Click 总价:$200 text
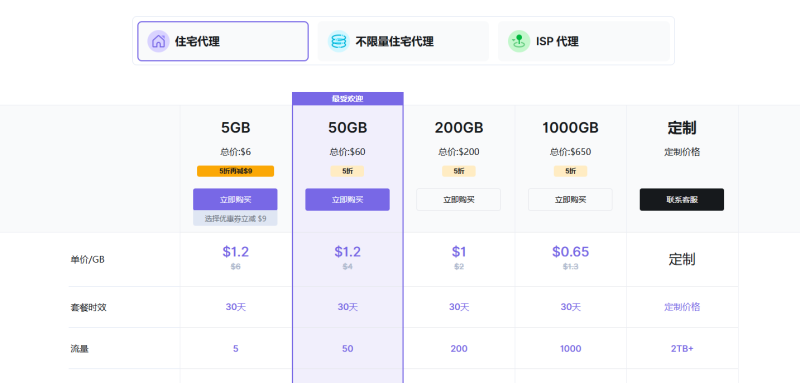Image resolution: width=800 pixels, height=383 pixels. point(459,152)
